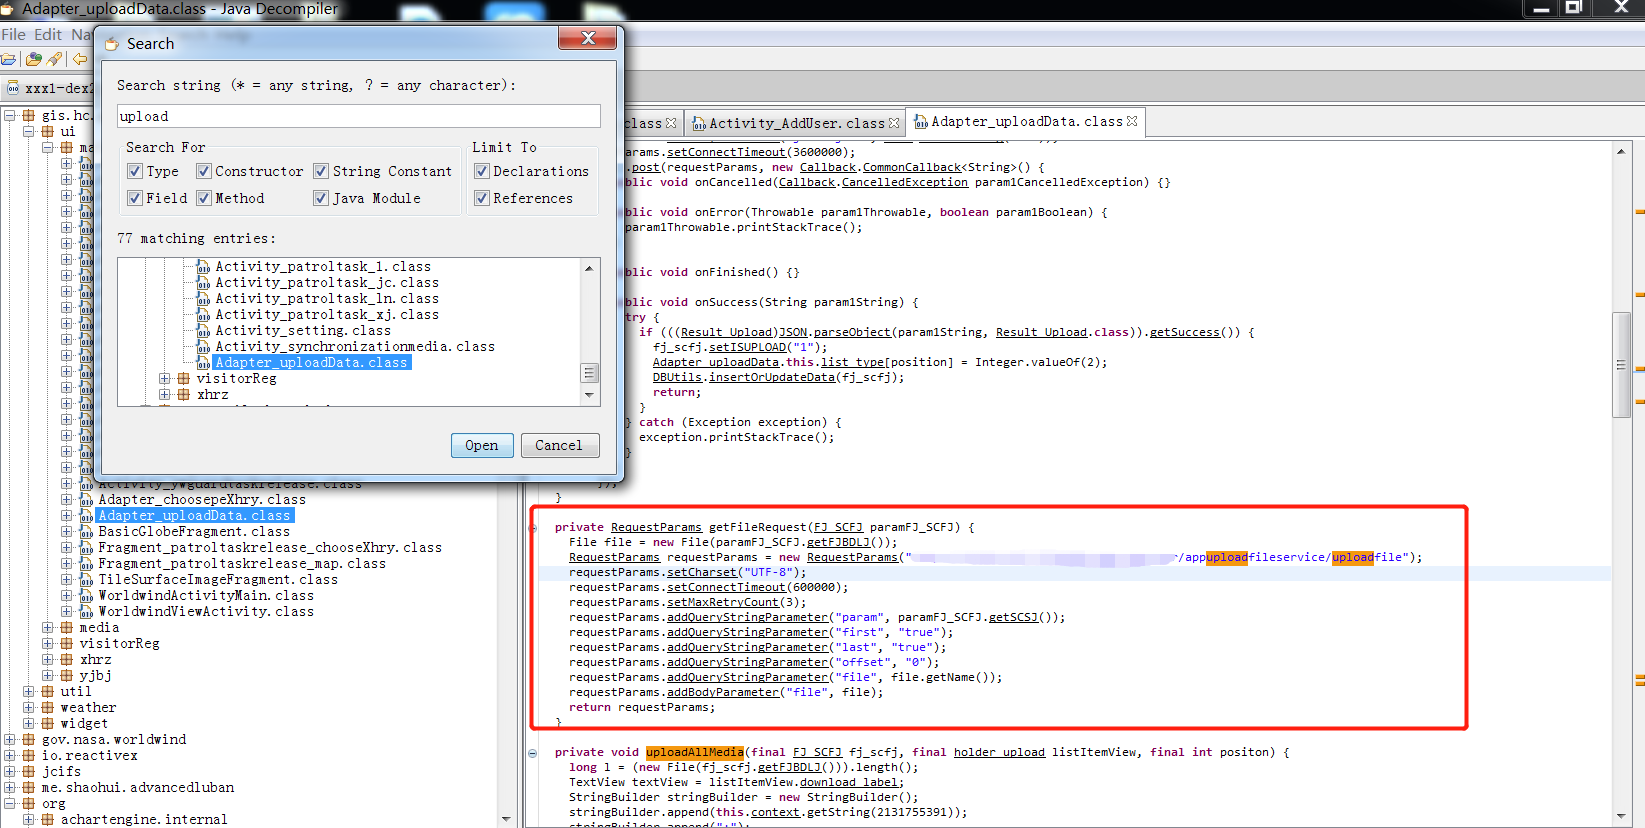Close the Search dialog window

coord(588,38)
